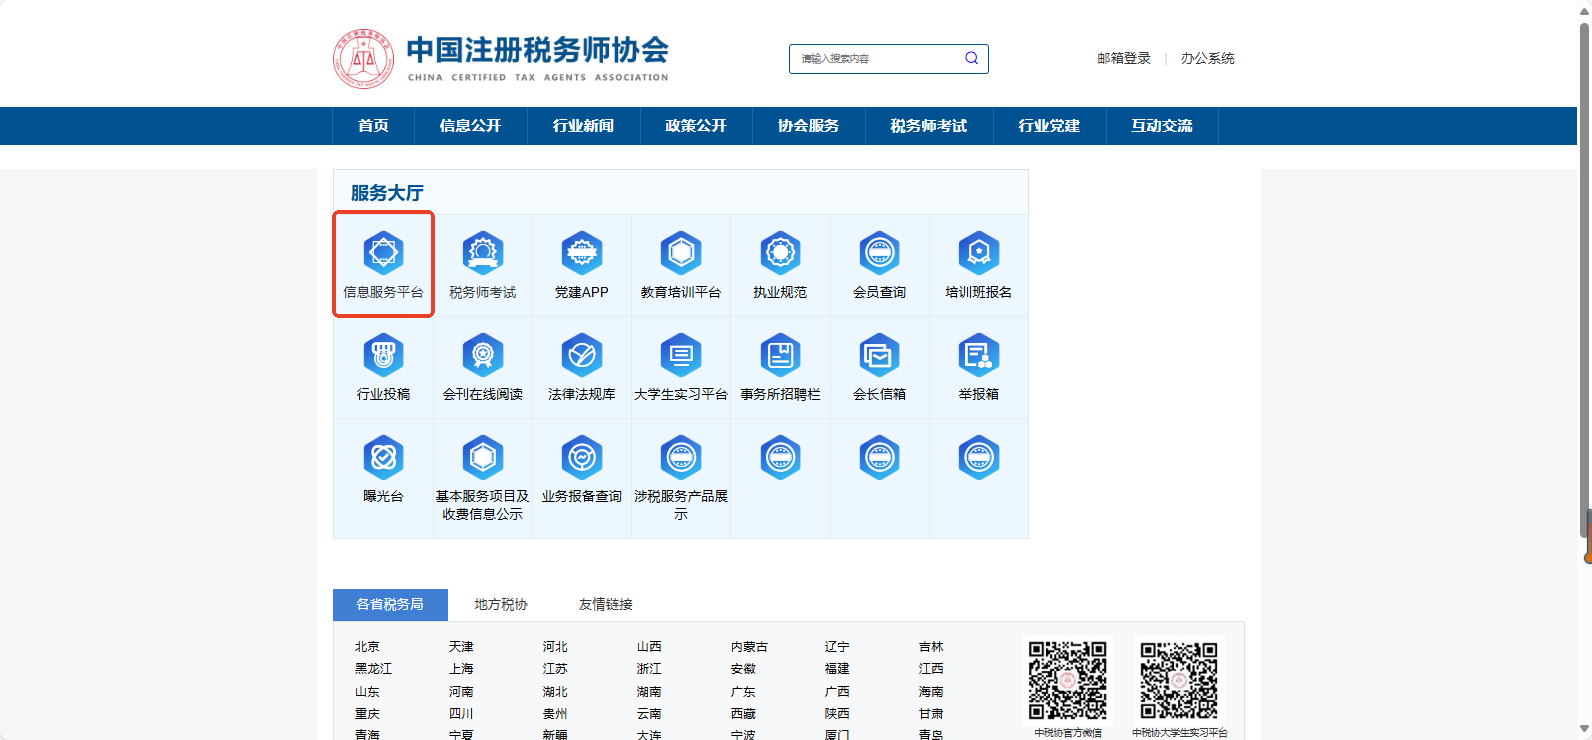Viewport: 1592px width, 740px height.
Task: Click the 办公系统 link
Action: tap(1207, 58)
